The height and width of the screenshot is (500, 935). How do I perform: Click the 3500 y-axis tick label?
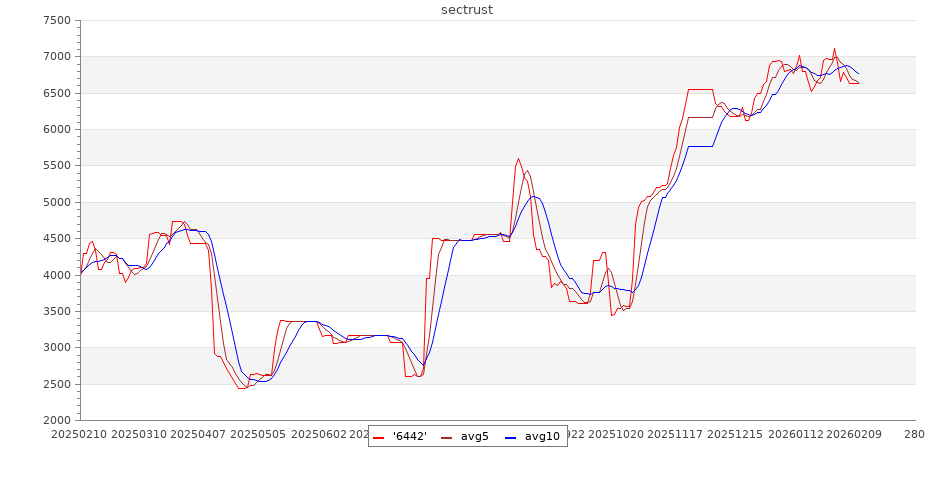[x=56, y=312]
